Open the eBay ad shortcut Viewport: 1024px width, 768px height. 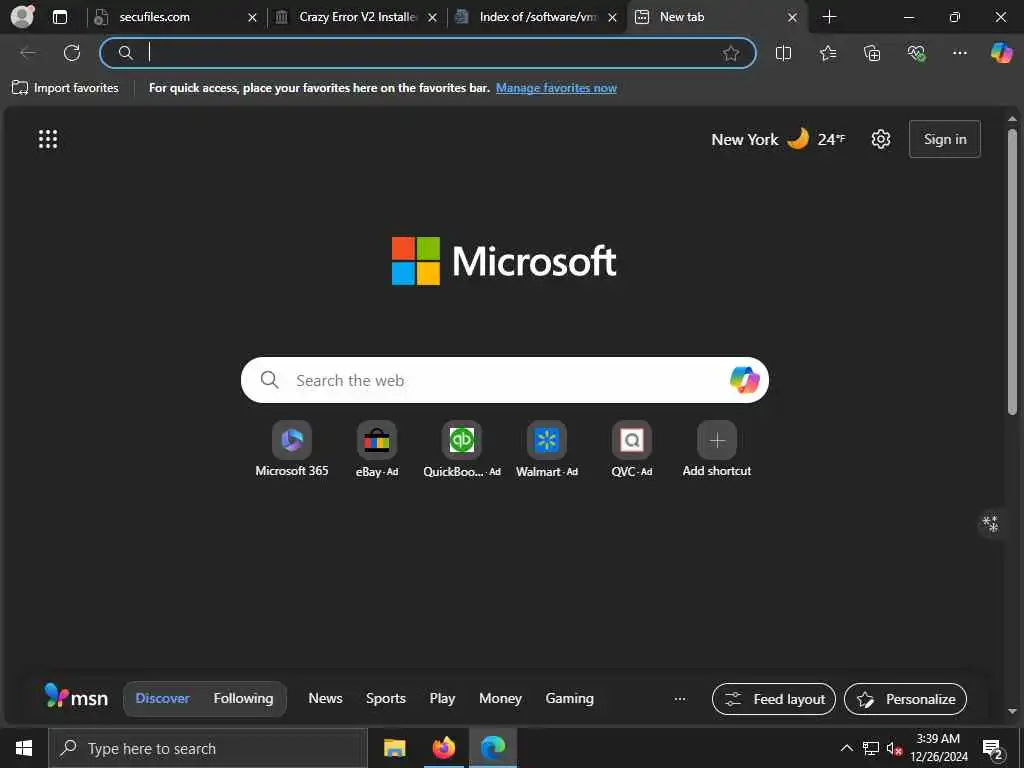pyautogui.click(x=377, y=450)
